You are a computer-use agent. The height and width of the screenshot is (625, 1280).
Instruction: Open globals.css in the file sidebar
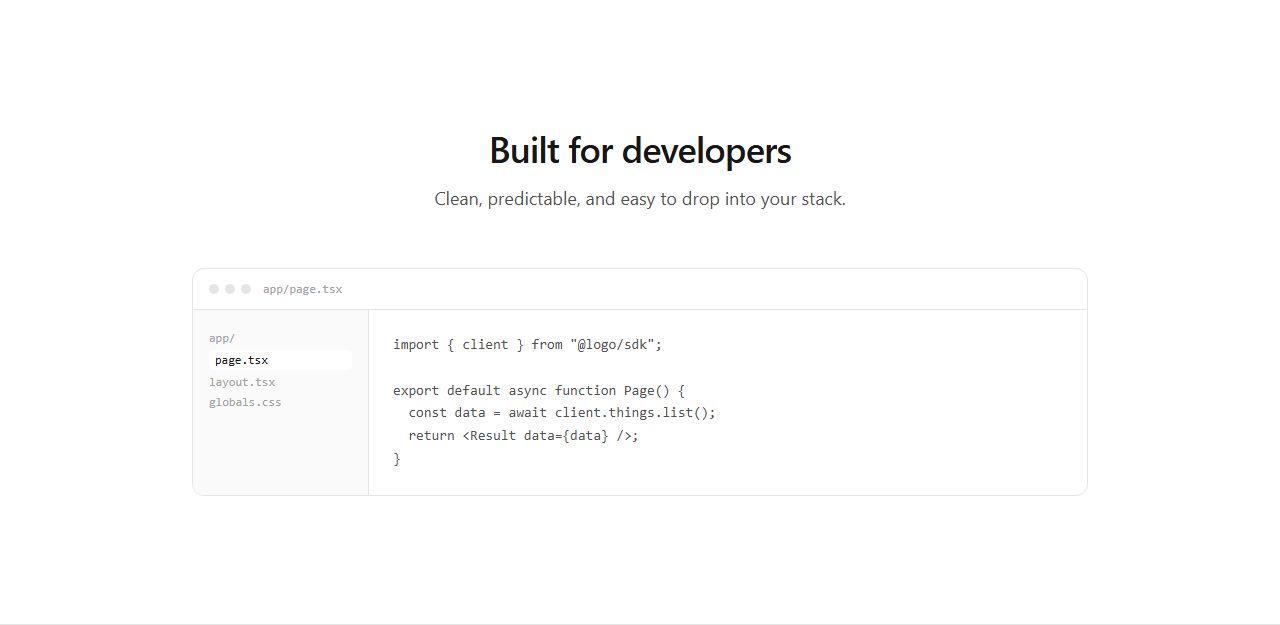point(245,402)
